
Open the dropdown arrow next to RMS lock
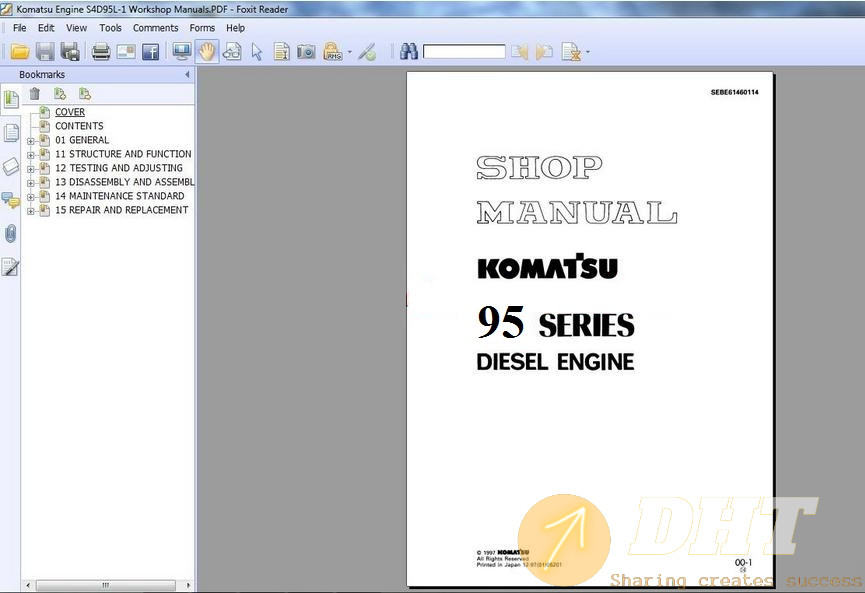tap(349, 52)
